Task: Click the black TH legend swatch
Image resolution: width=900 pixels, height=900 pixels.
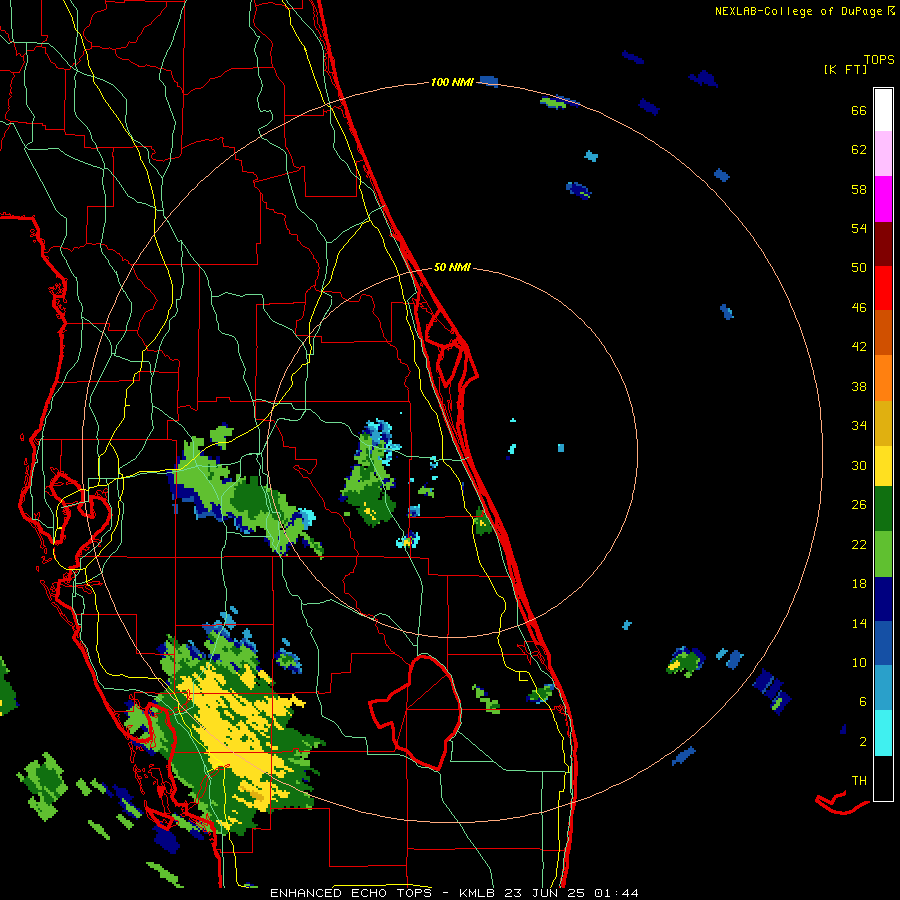Action: 883,778
